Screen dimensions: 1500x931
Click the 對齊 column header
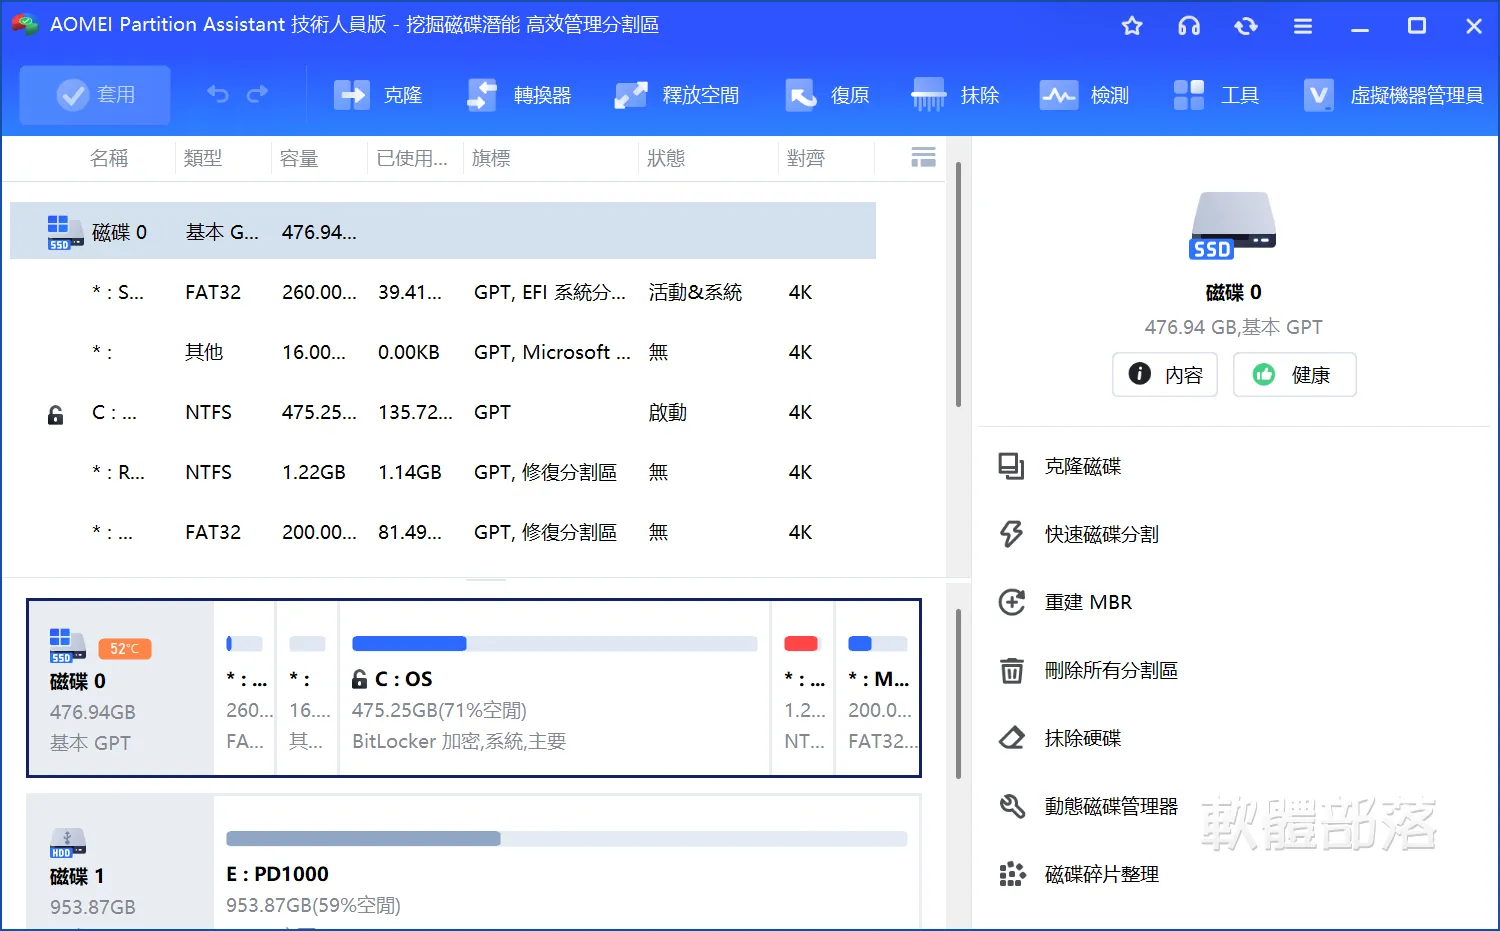[x=806, y=158]
